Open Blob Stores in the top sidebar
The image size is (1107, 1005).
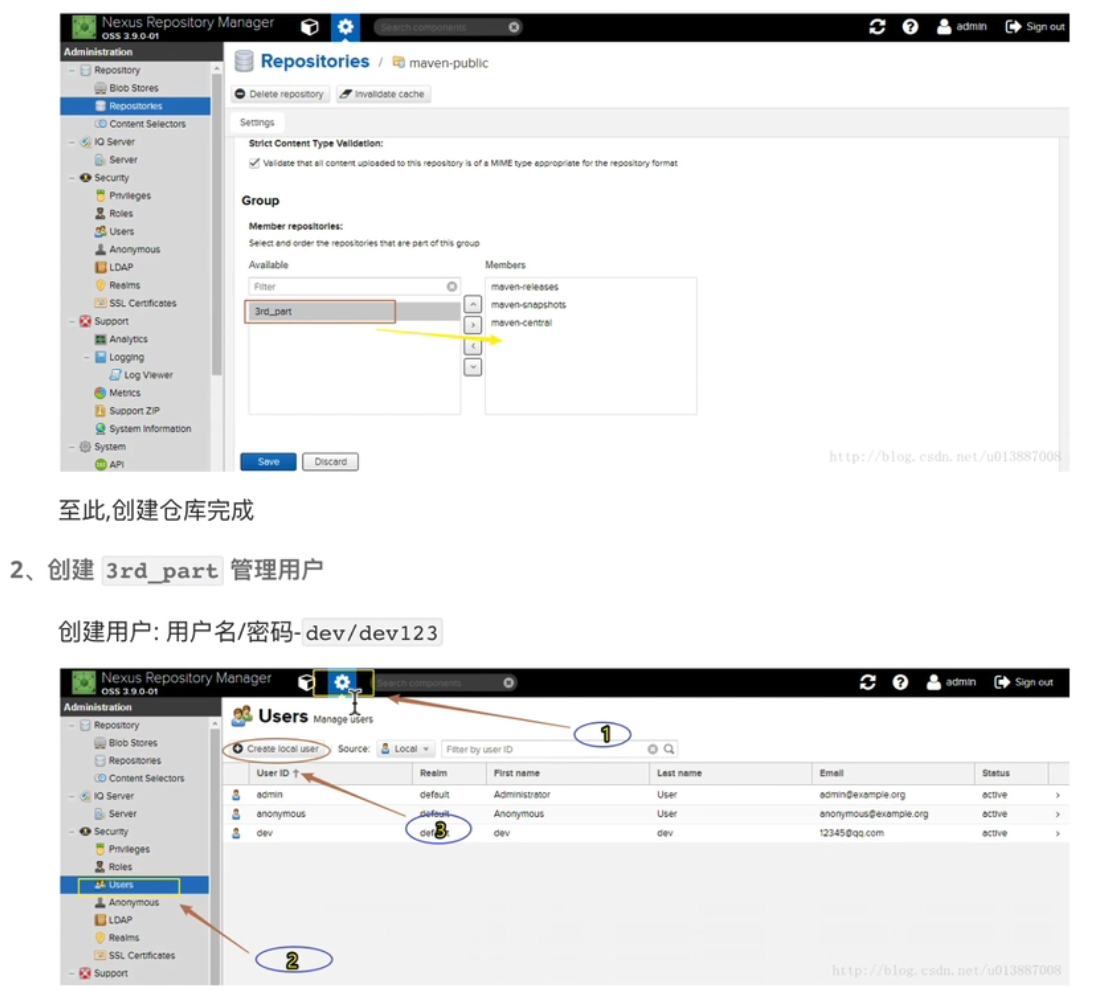[x=133, y=88]
